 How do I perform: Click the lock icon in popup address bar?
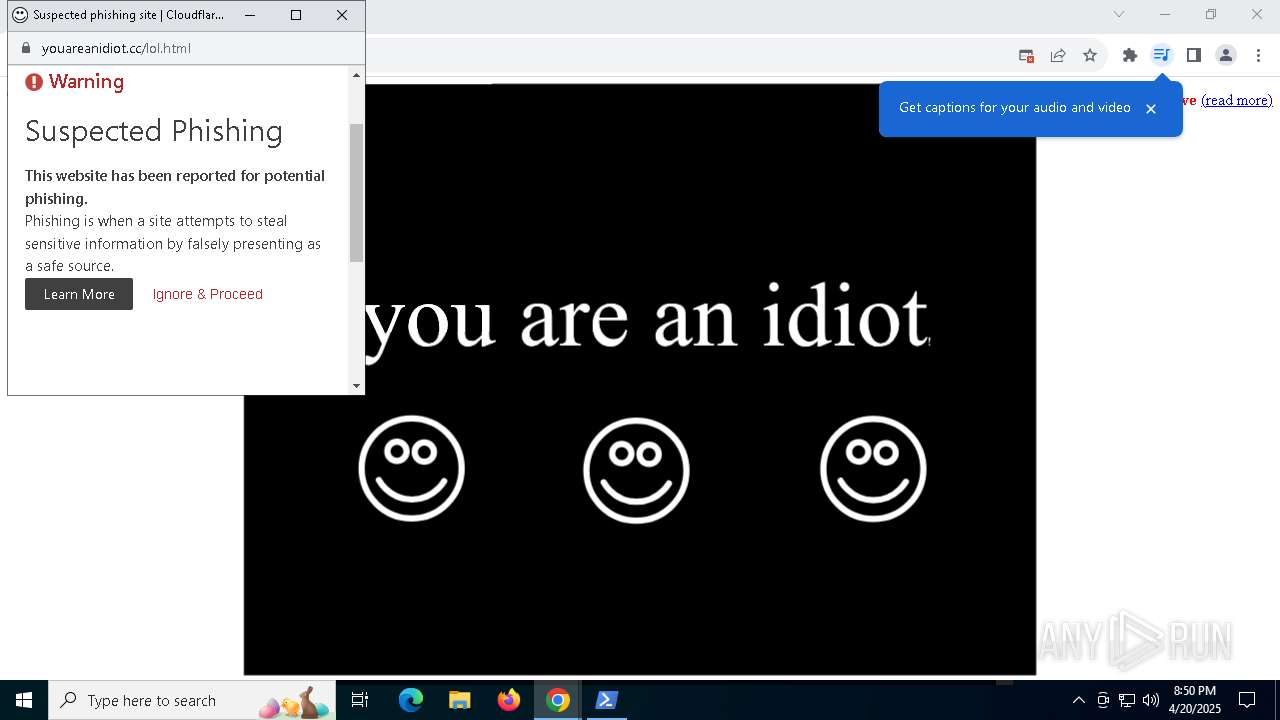click(27, 48)
